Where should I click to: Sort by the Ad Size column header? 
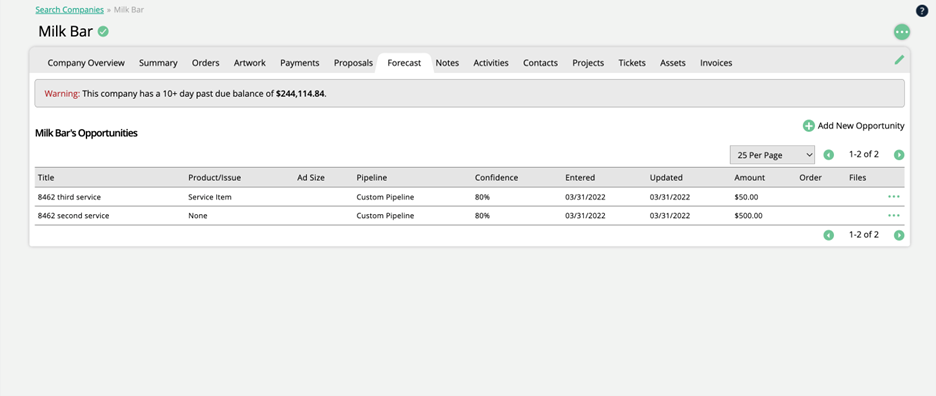(x=310, y=177)
